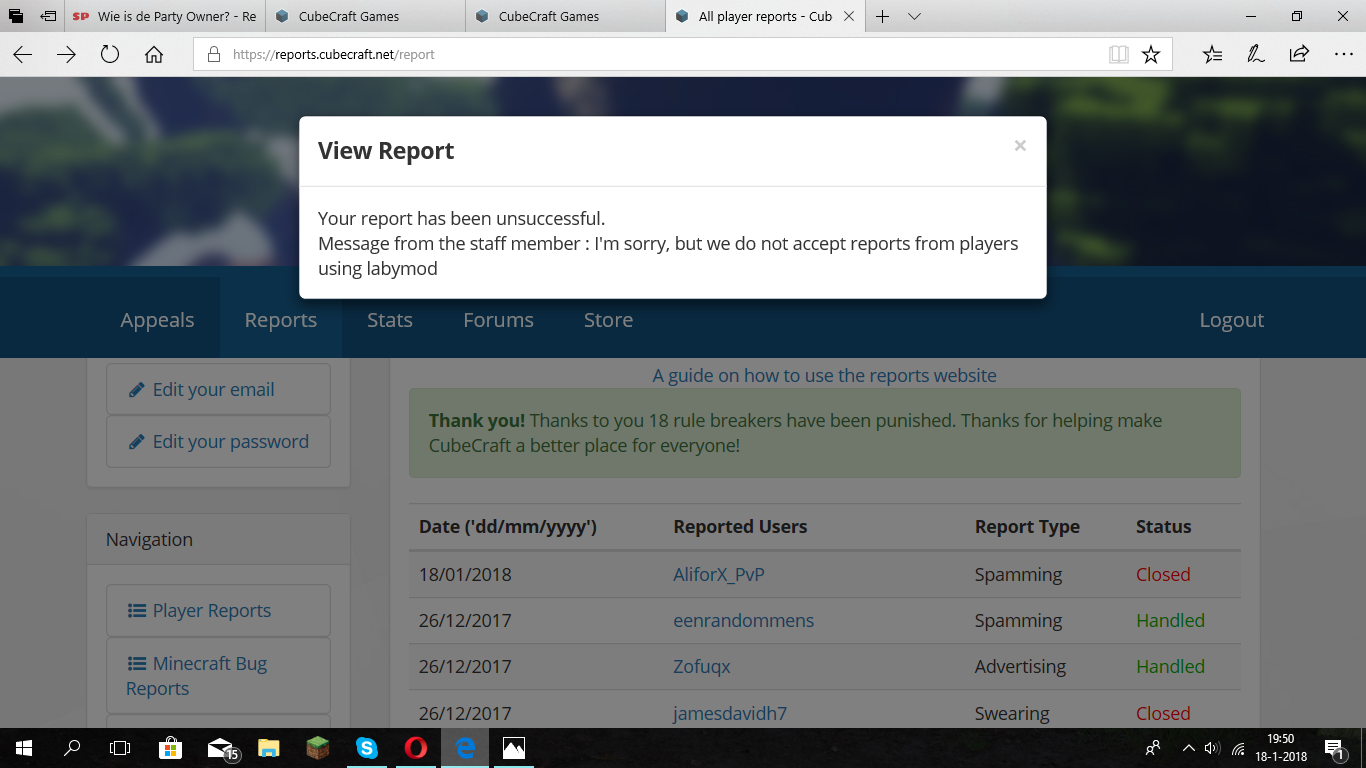Click the site security lock icon
Screen dimensions: 1366x768
[x=213, y=55]
